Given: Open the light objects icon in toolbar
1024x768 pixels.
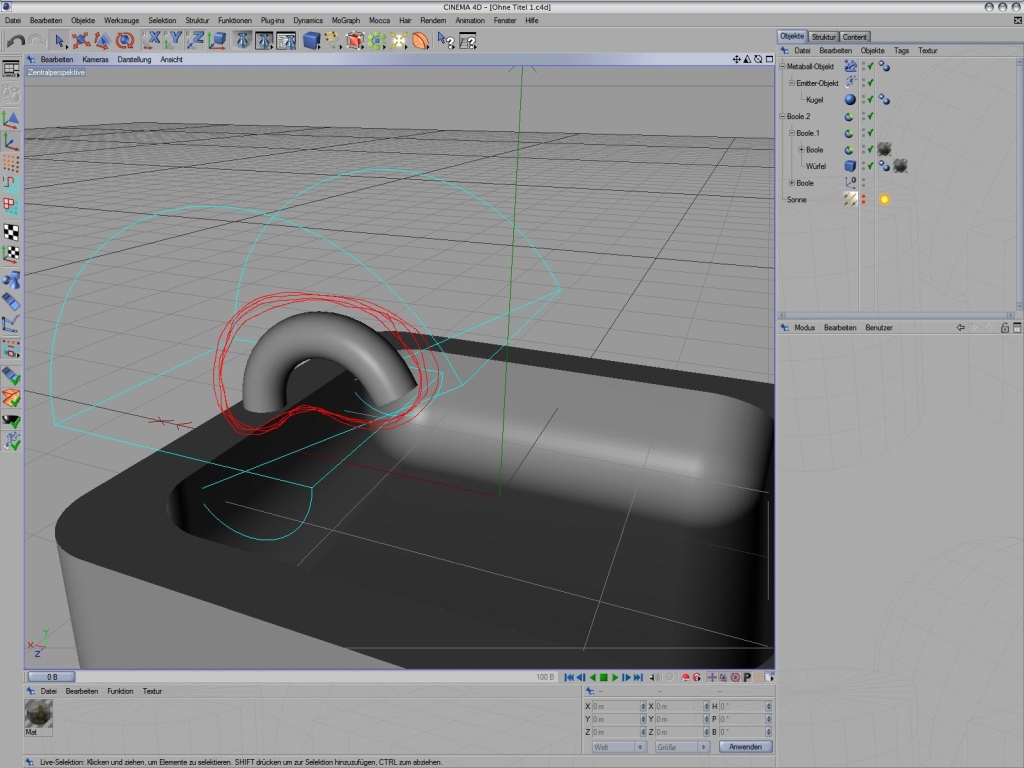Looking at the screenshot, I should (x=399, y=41).
